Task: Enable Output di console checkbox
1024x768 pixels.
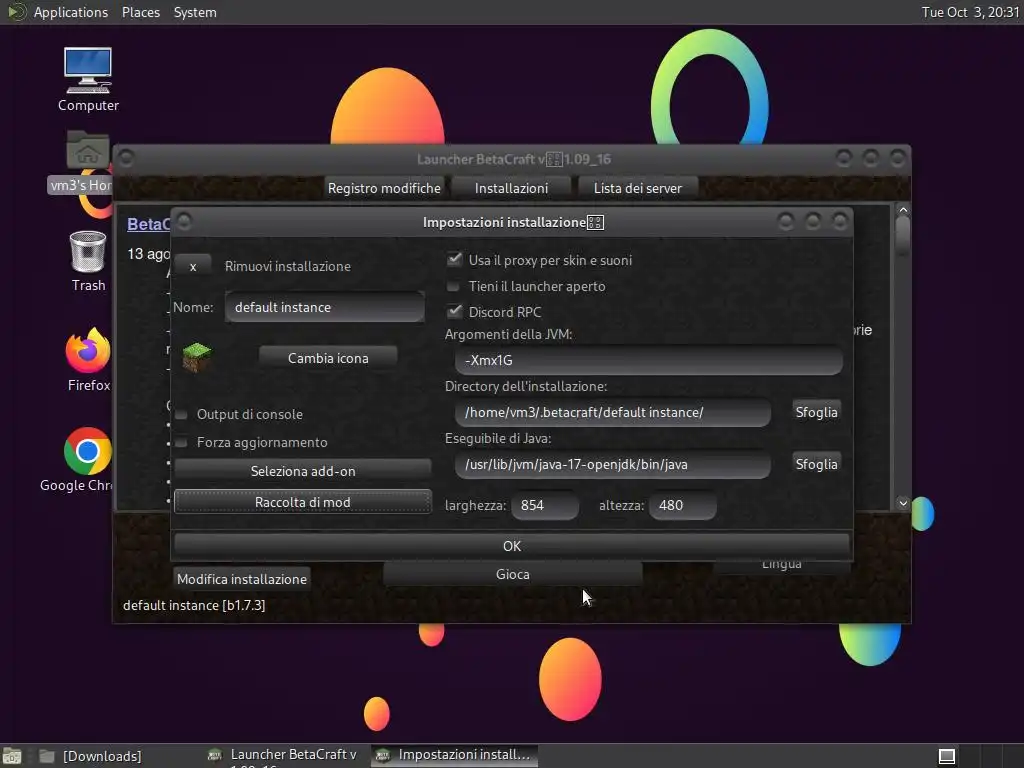Action: tap(182, 414)
